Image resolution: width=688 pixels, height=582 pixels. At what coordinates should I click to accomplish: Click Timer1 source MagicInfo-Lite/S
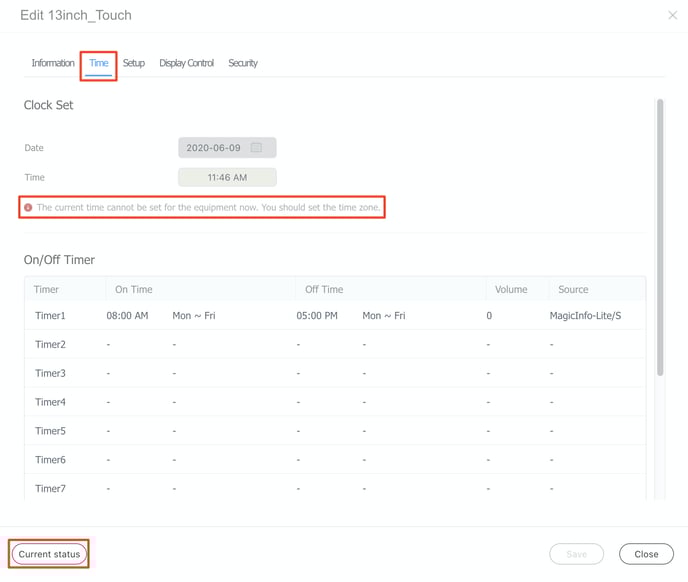click(x=585, y=316)
